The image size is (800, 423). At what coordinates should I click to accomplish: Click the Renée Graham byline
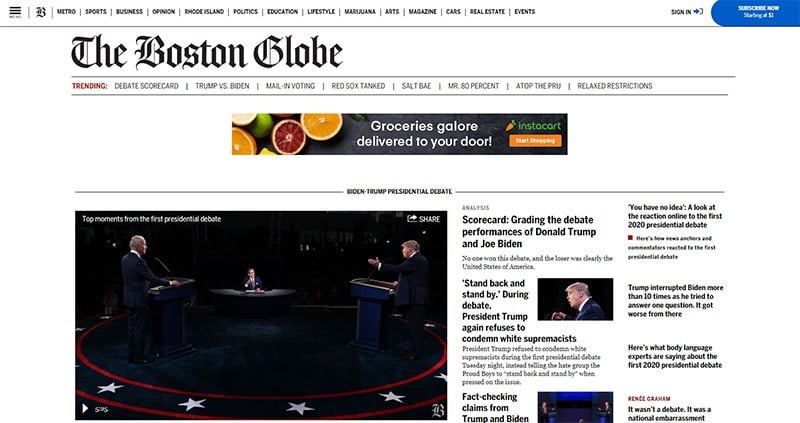[x=649, y=399]
